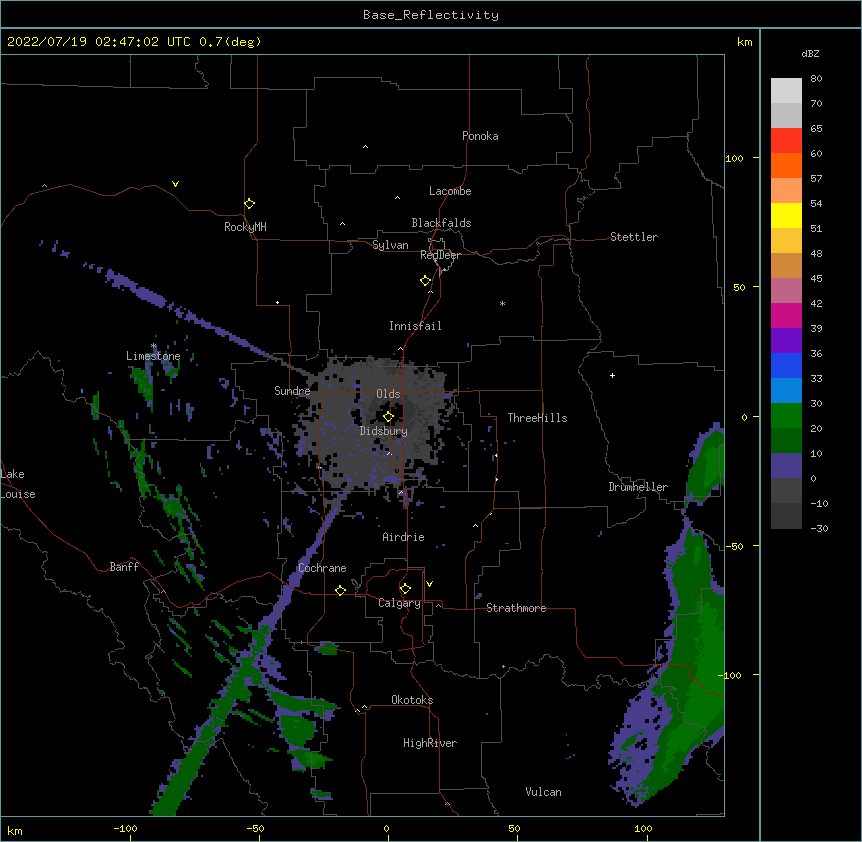862x842 pixels.
Task: Click the Okotoks town label
Action: pos(412,700)
